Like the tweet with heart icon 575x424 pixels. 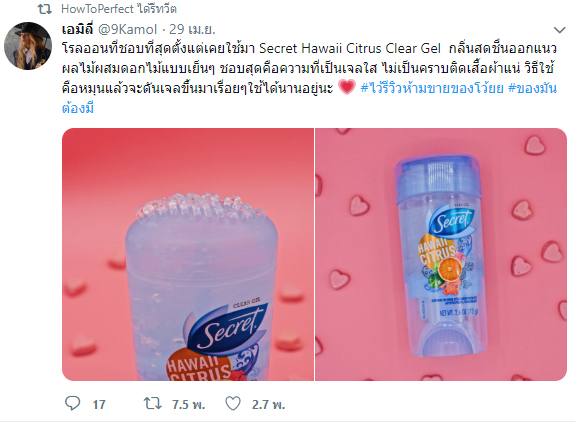pos(233,403)
